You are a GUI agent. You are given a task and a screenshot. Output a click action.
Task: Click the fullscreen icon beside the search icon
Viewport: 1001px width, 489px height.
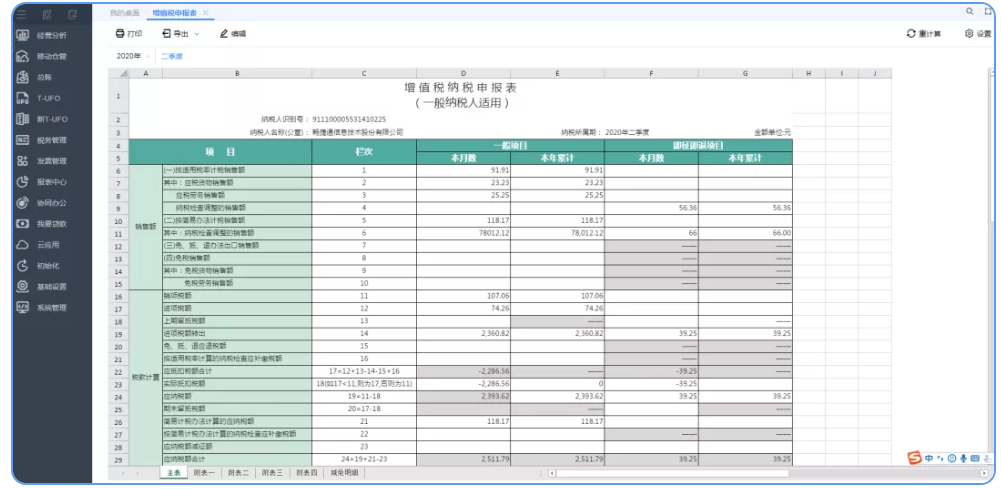(990, 11)
